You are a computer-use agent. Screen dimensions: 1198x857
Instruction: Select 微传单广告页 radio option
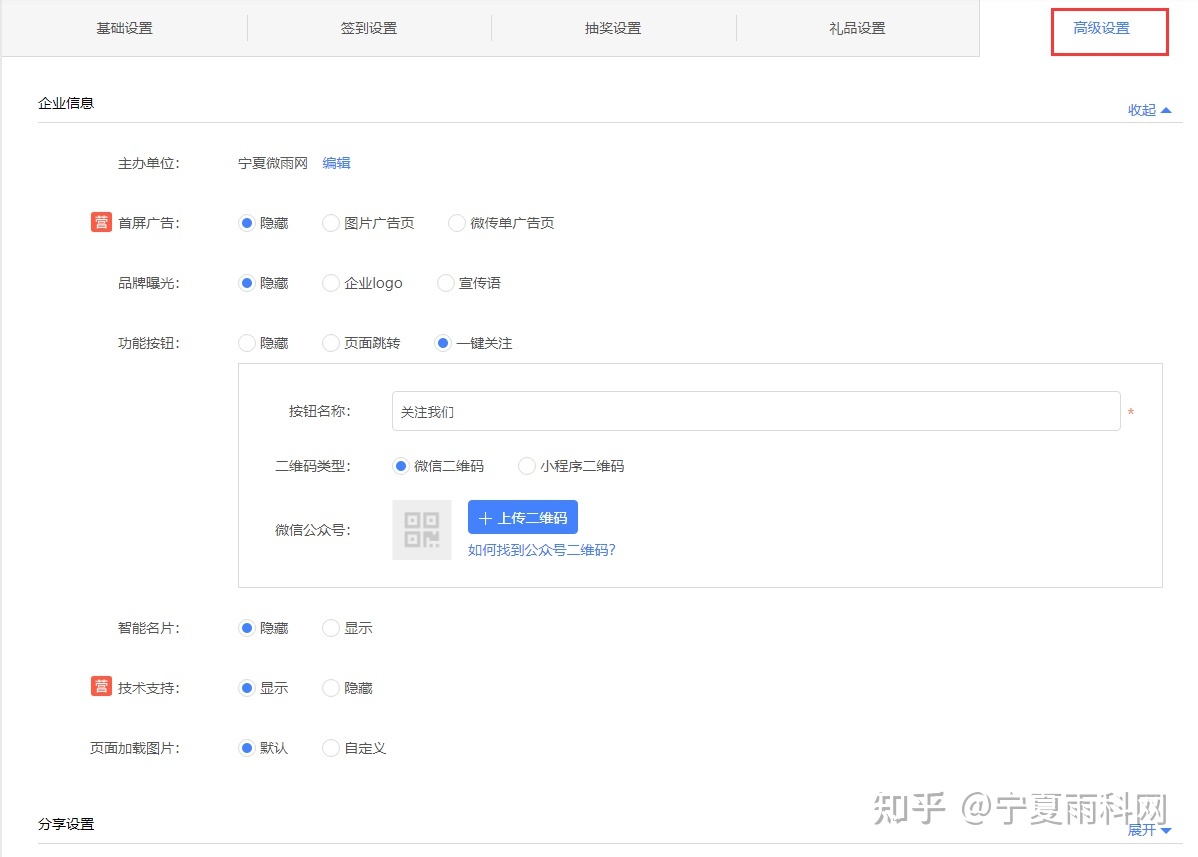(457, 223)
